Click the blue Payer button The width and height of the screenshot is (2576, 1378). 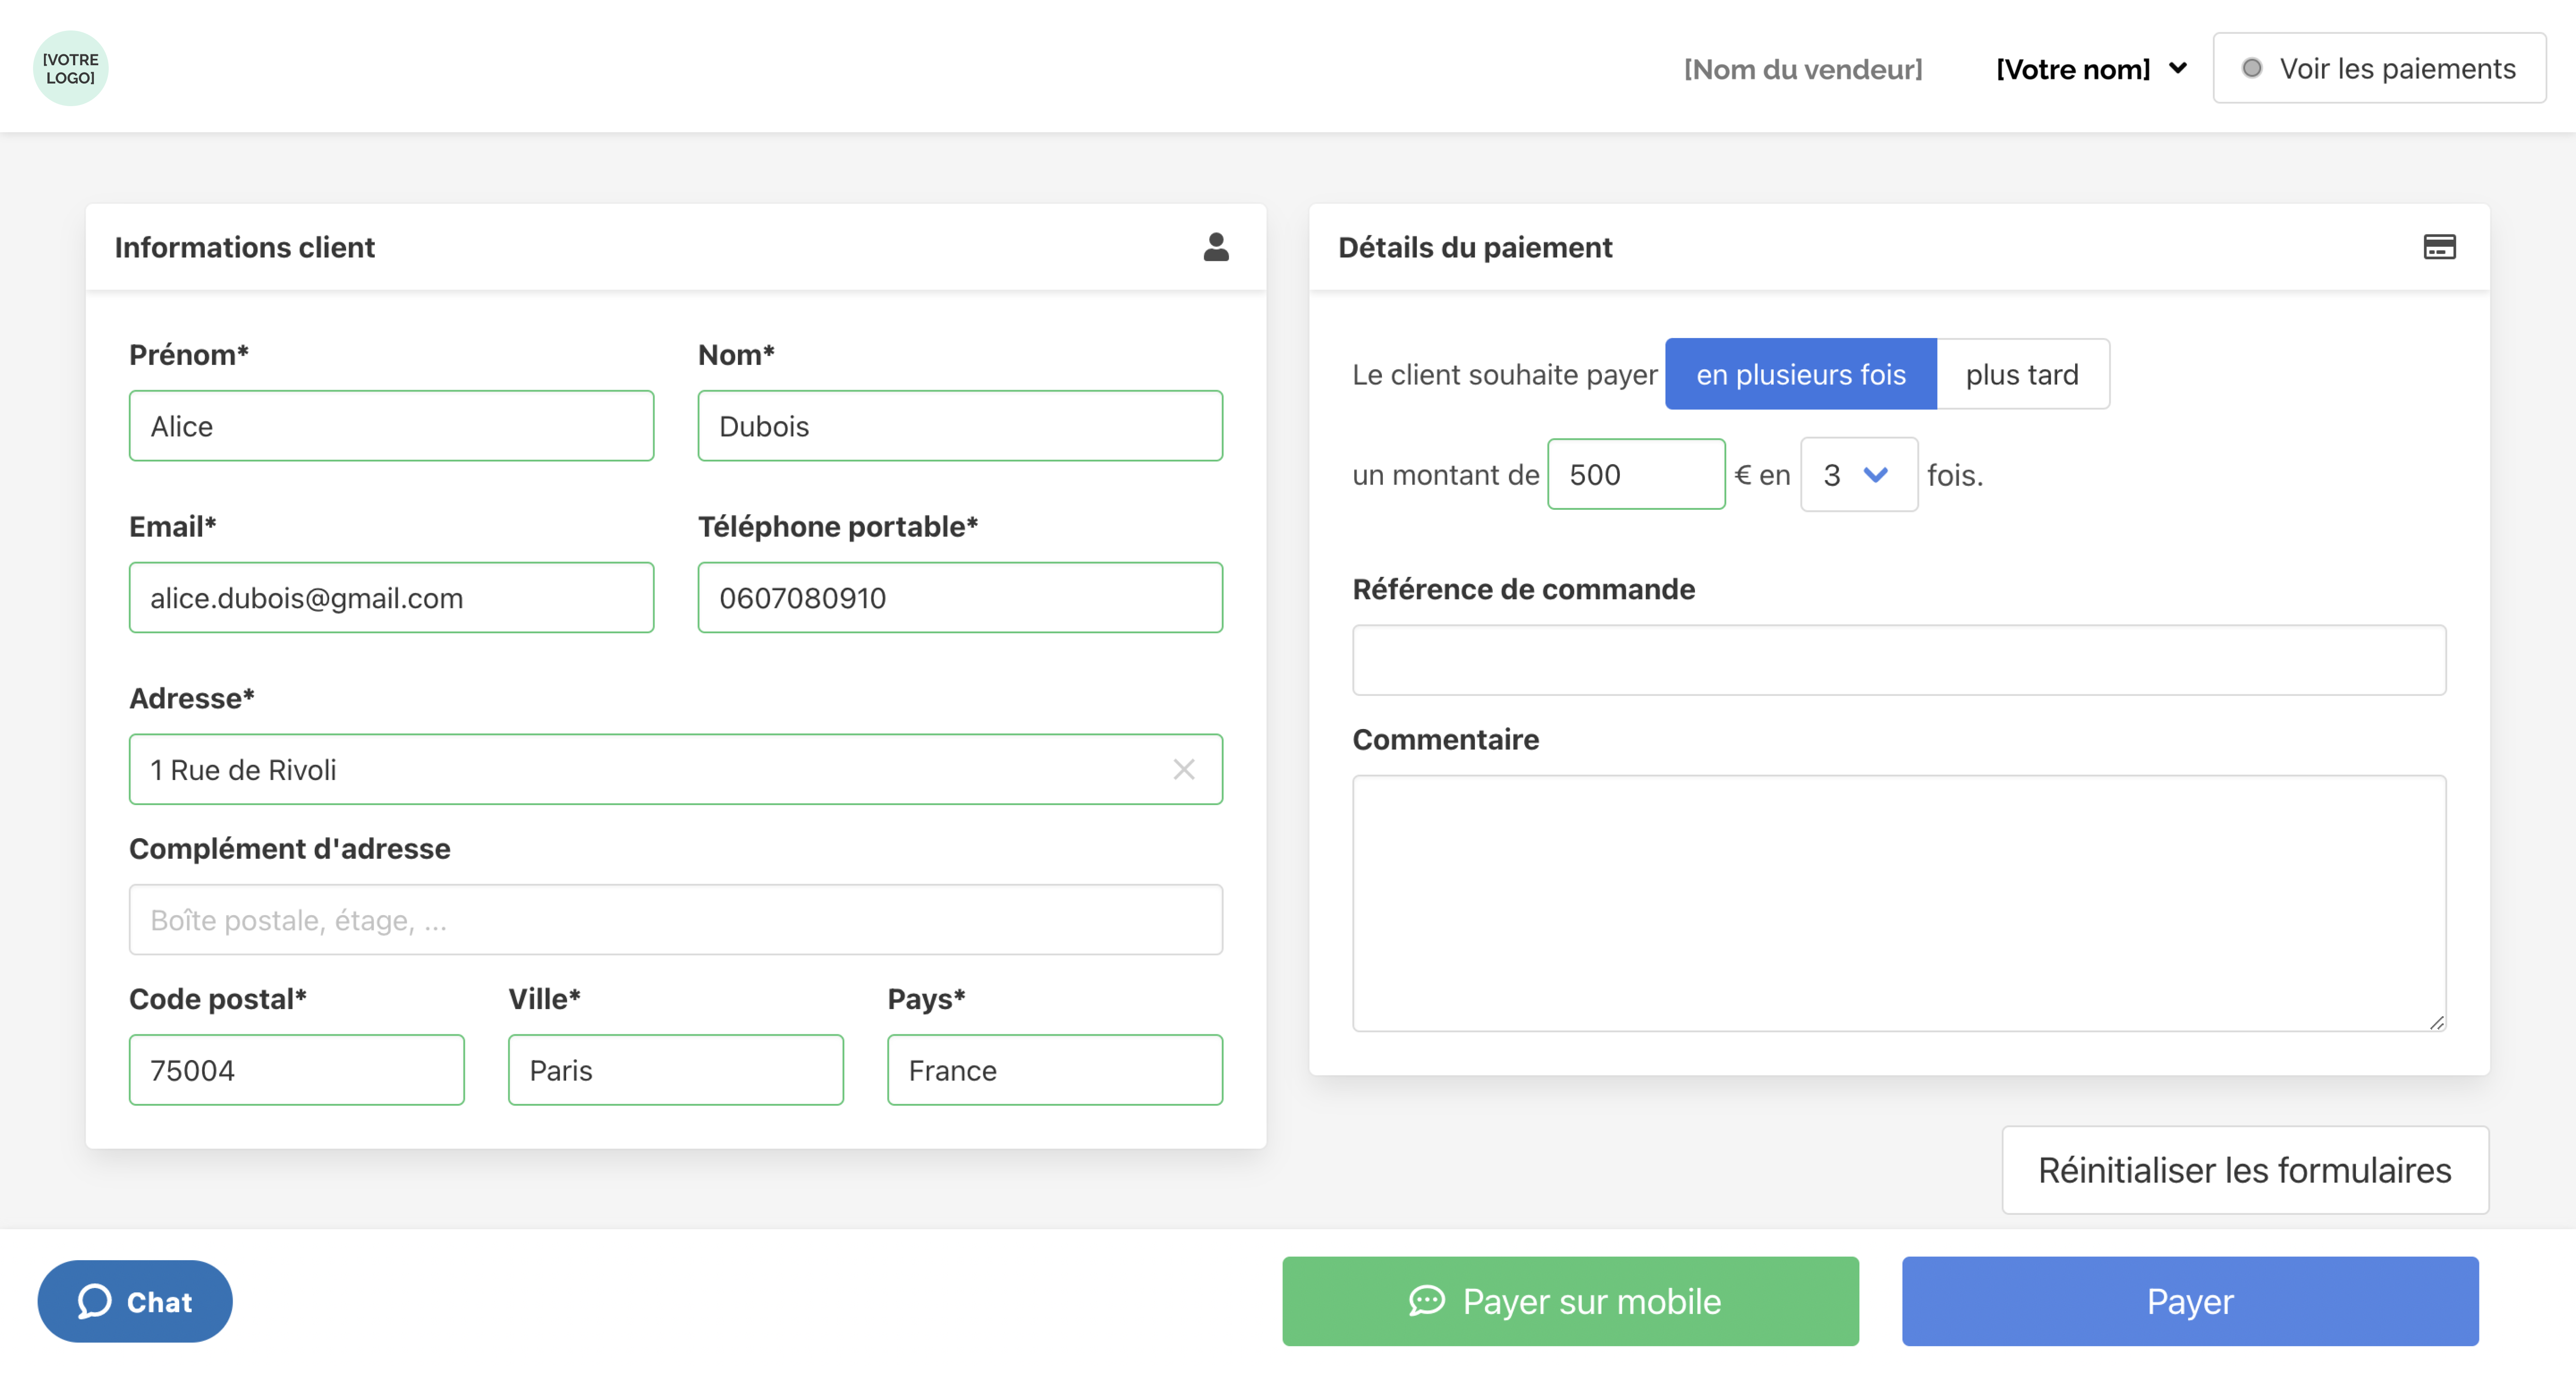(2190, 1301)
